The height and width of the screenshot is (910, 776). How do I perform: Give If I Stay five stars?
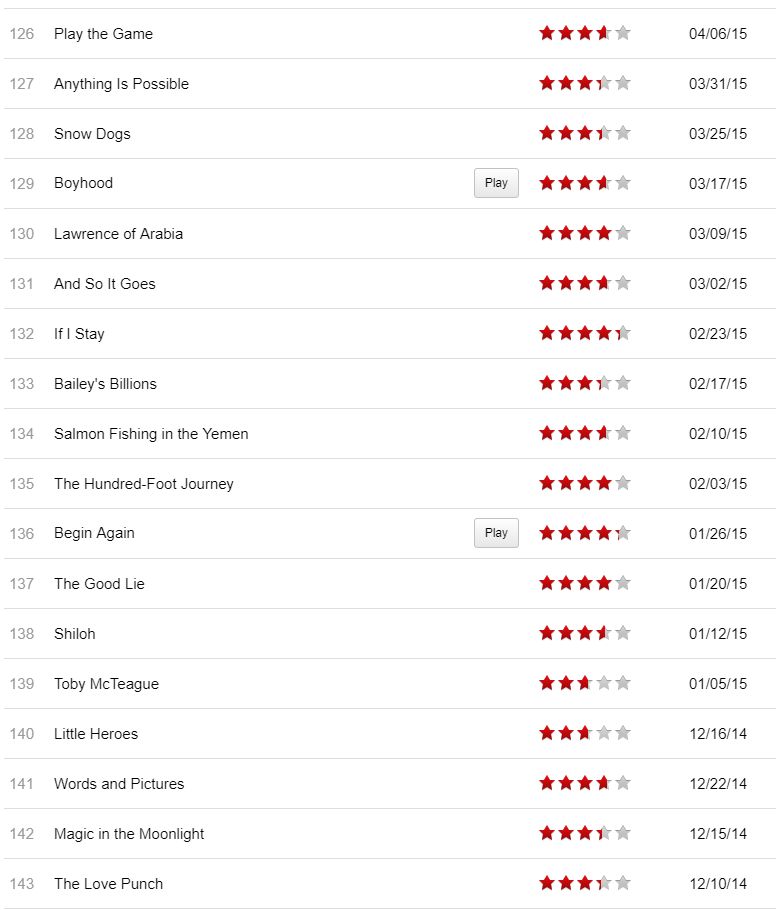pos(623,333)
